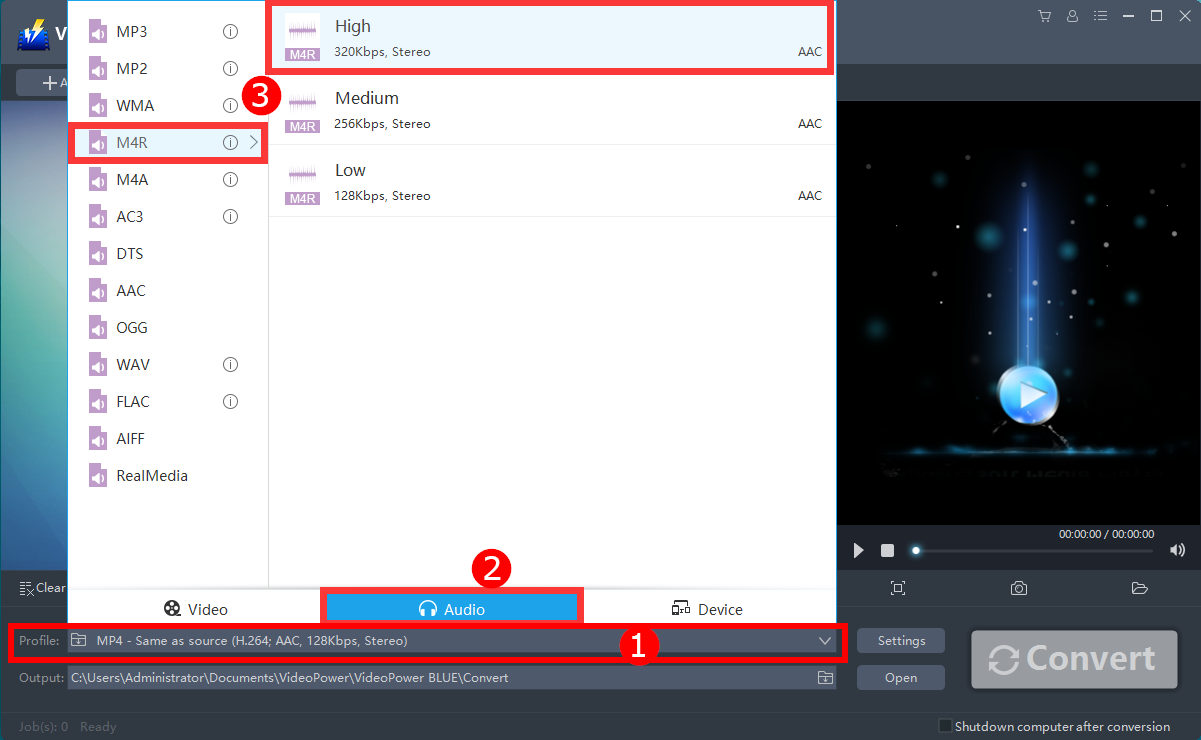Viewport: 1201px width, 740px height.
Task: Open the Settings button
Action: (900, 640)
